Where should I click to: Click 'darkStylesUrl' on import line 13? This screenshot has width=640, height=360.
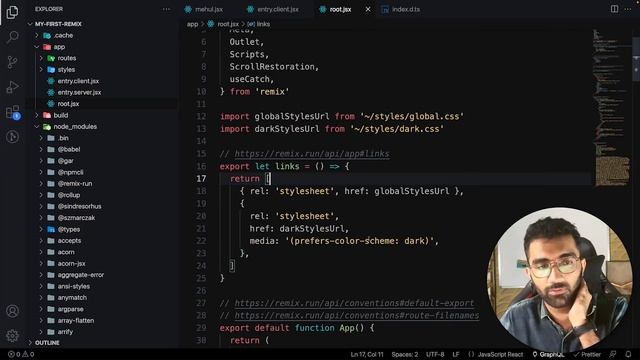point(287,129)
